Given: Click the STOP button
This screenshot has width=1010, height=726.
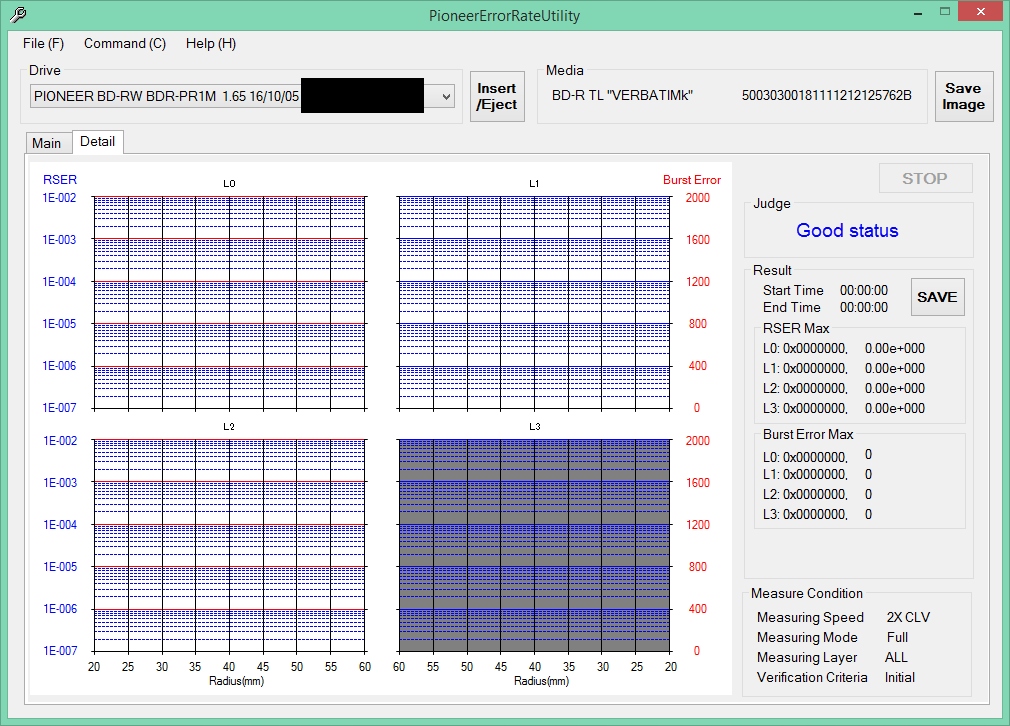Looking at the screenshot, I should (x=924, y=178).
